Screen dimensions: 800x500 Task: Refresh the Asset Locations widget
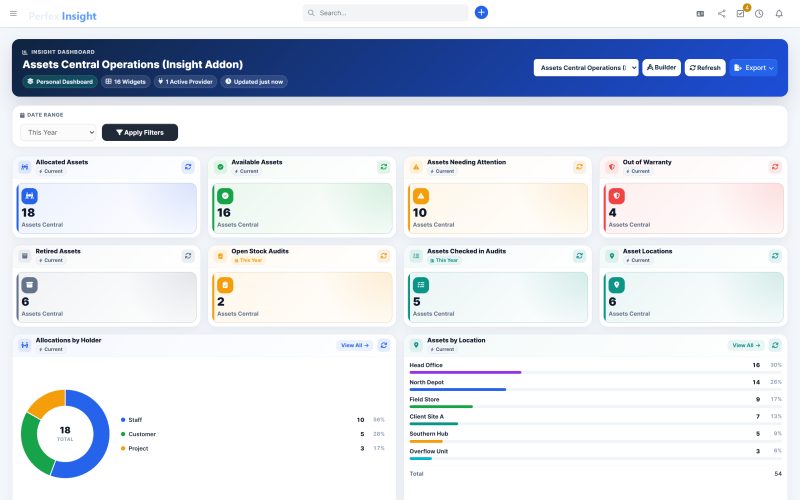[x=775, y=256]
